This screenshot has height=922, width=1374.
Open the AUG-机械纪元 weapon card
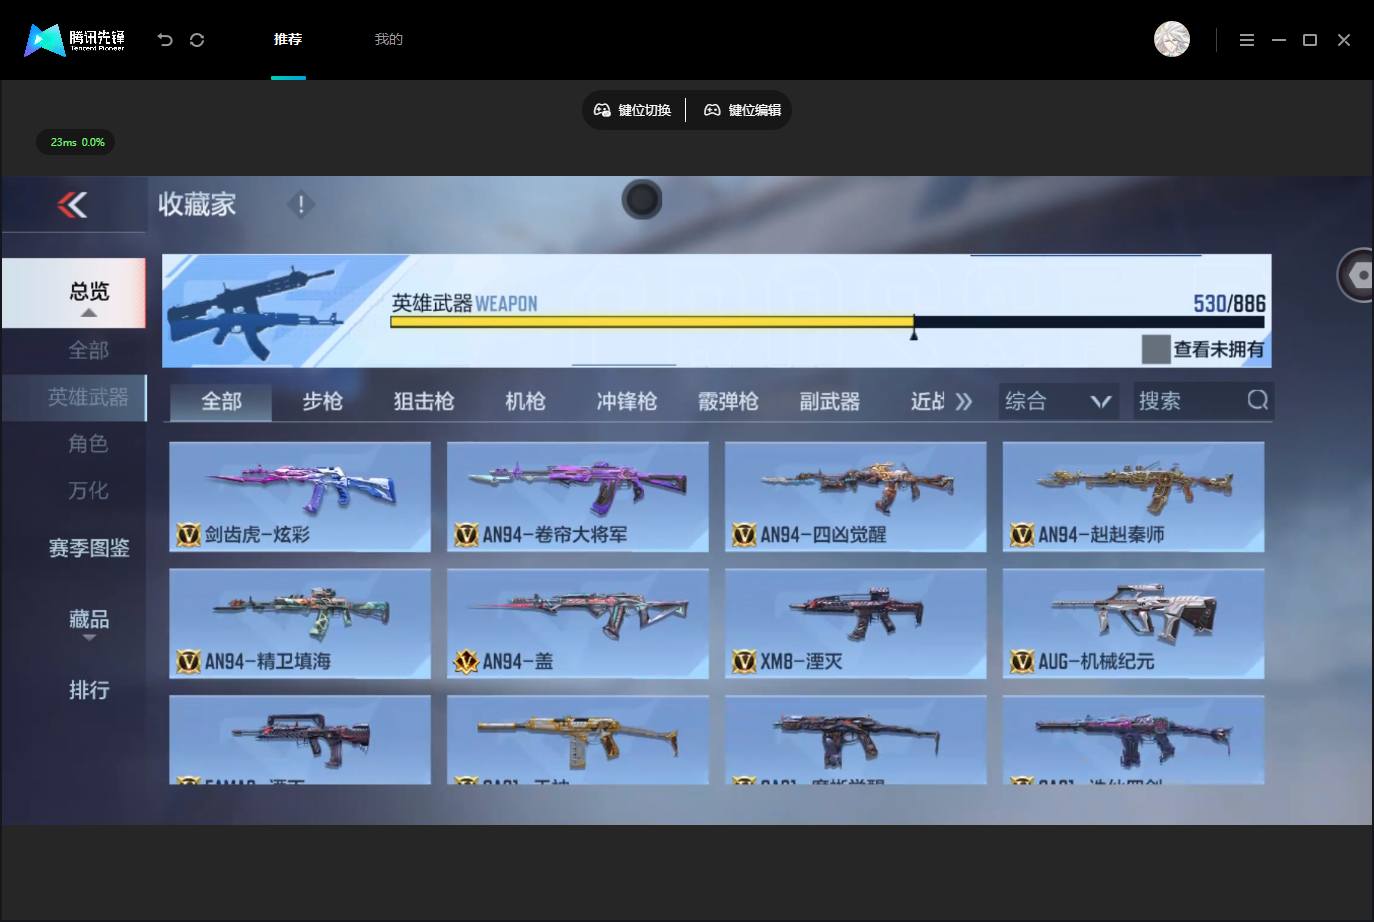(1133, 623)
